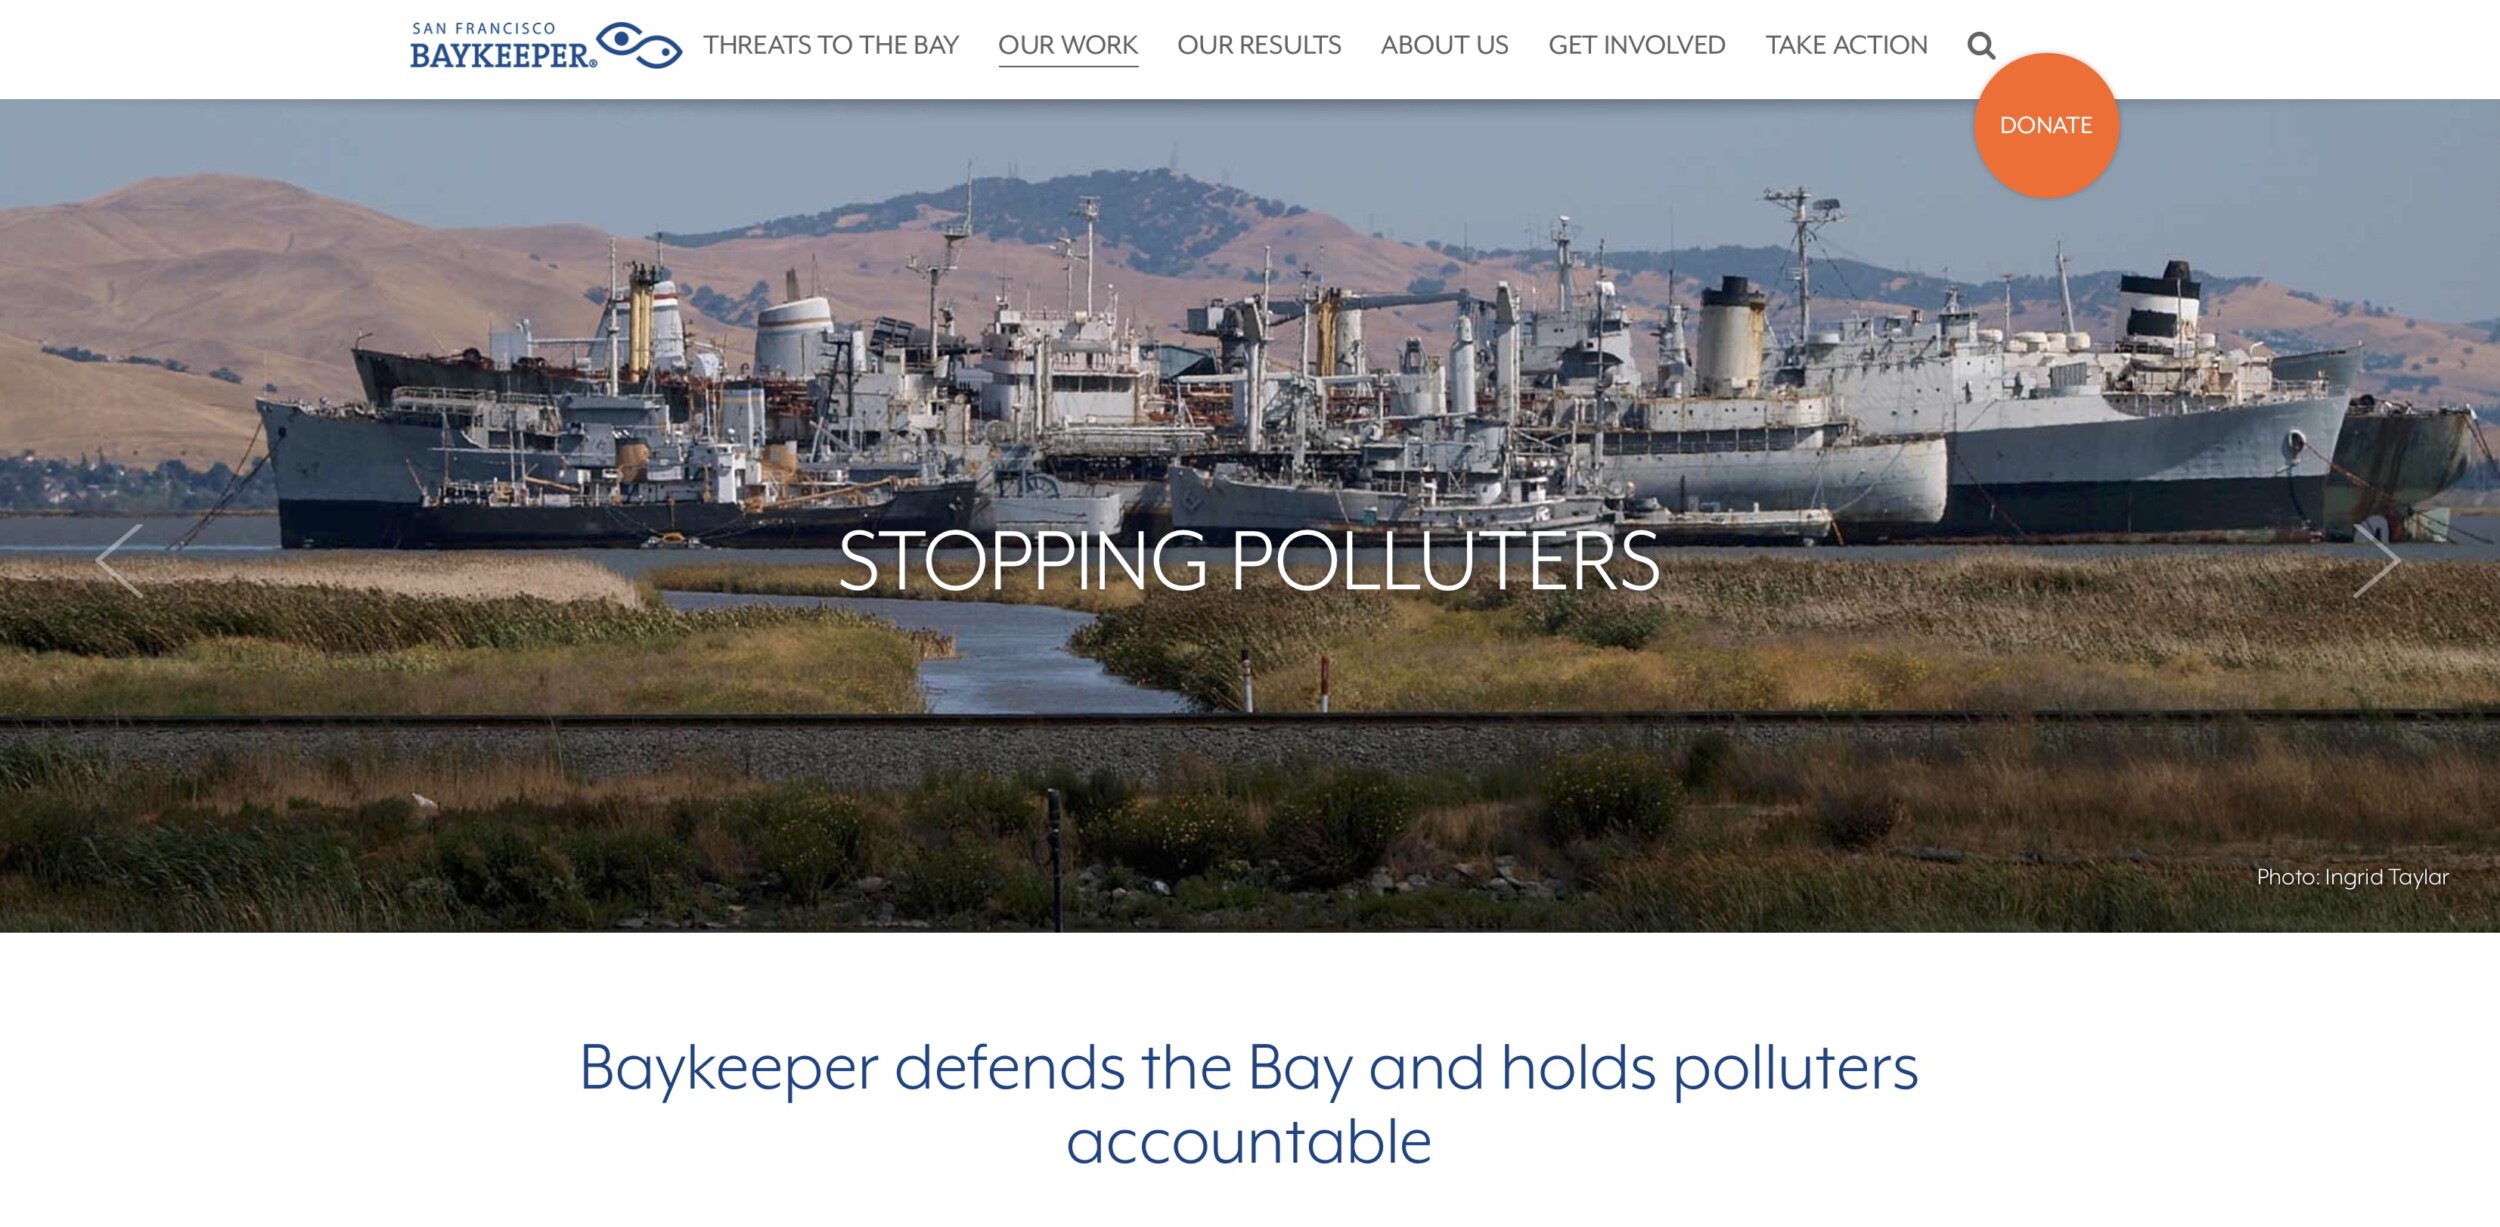Open Our Results menu
Screen dimensions: 2500x1227
click(1259, 45)
